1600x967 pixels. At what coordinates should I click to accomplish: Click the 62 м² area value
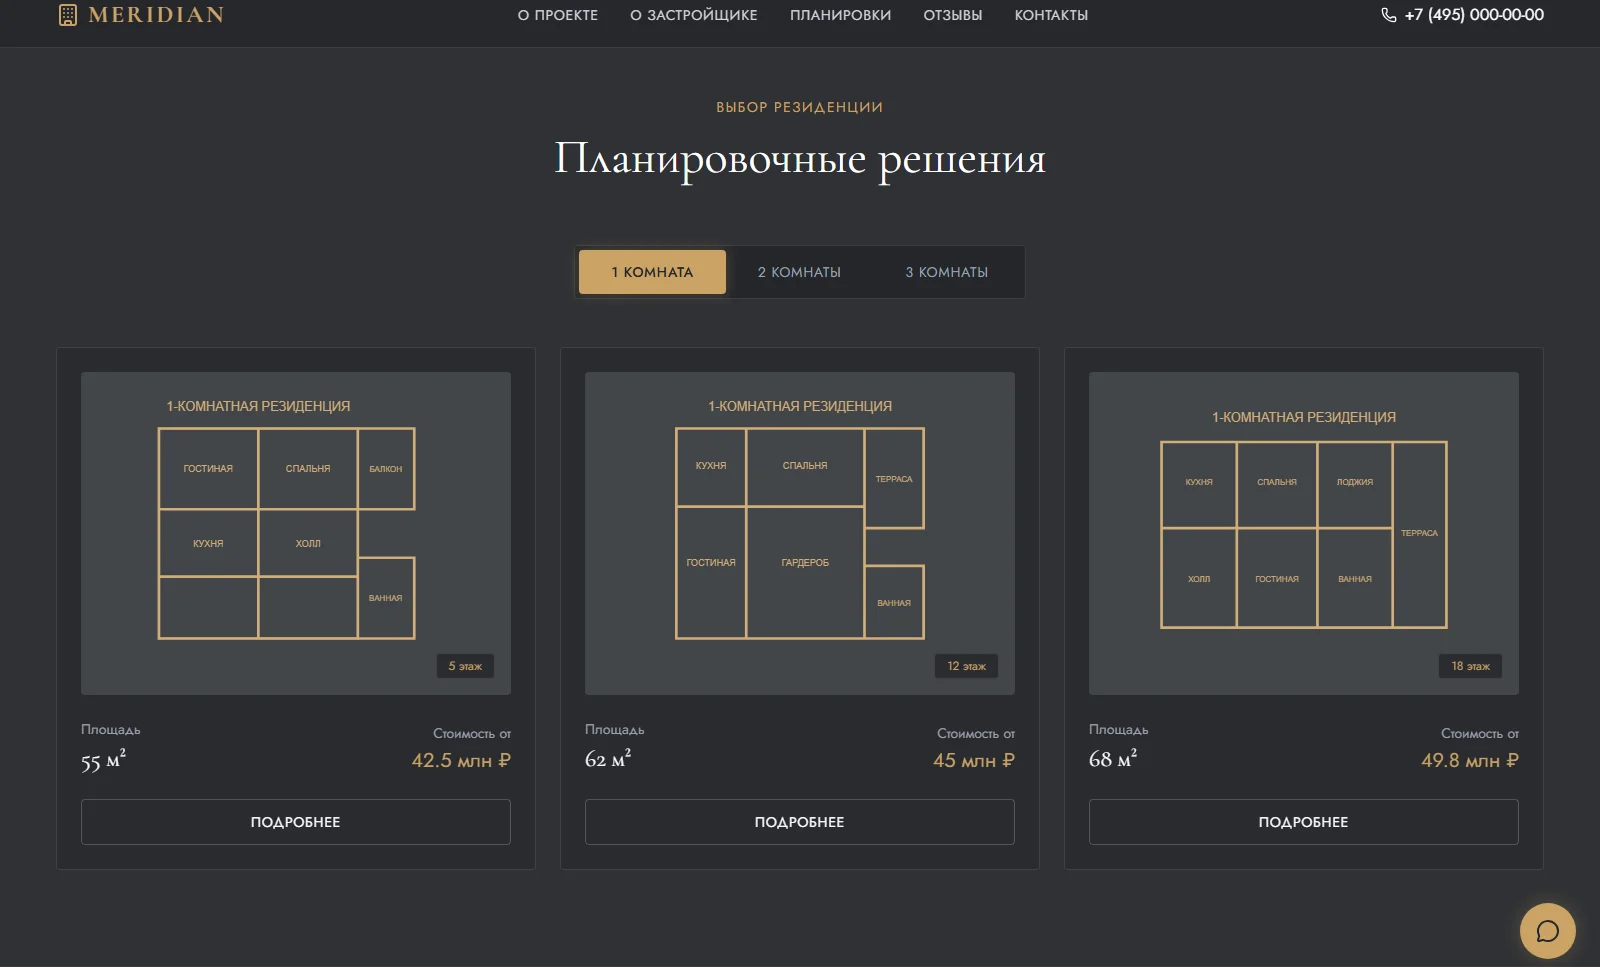pos(608,759)
